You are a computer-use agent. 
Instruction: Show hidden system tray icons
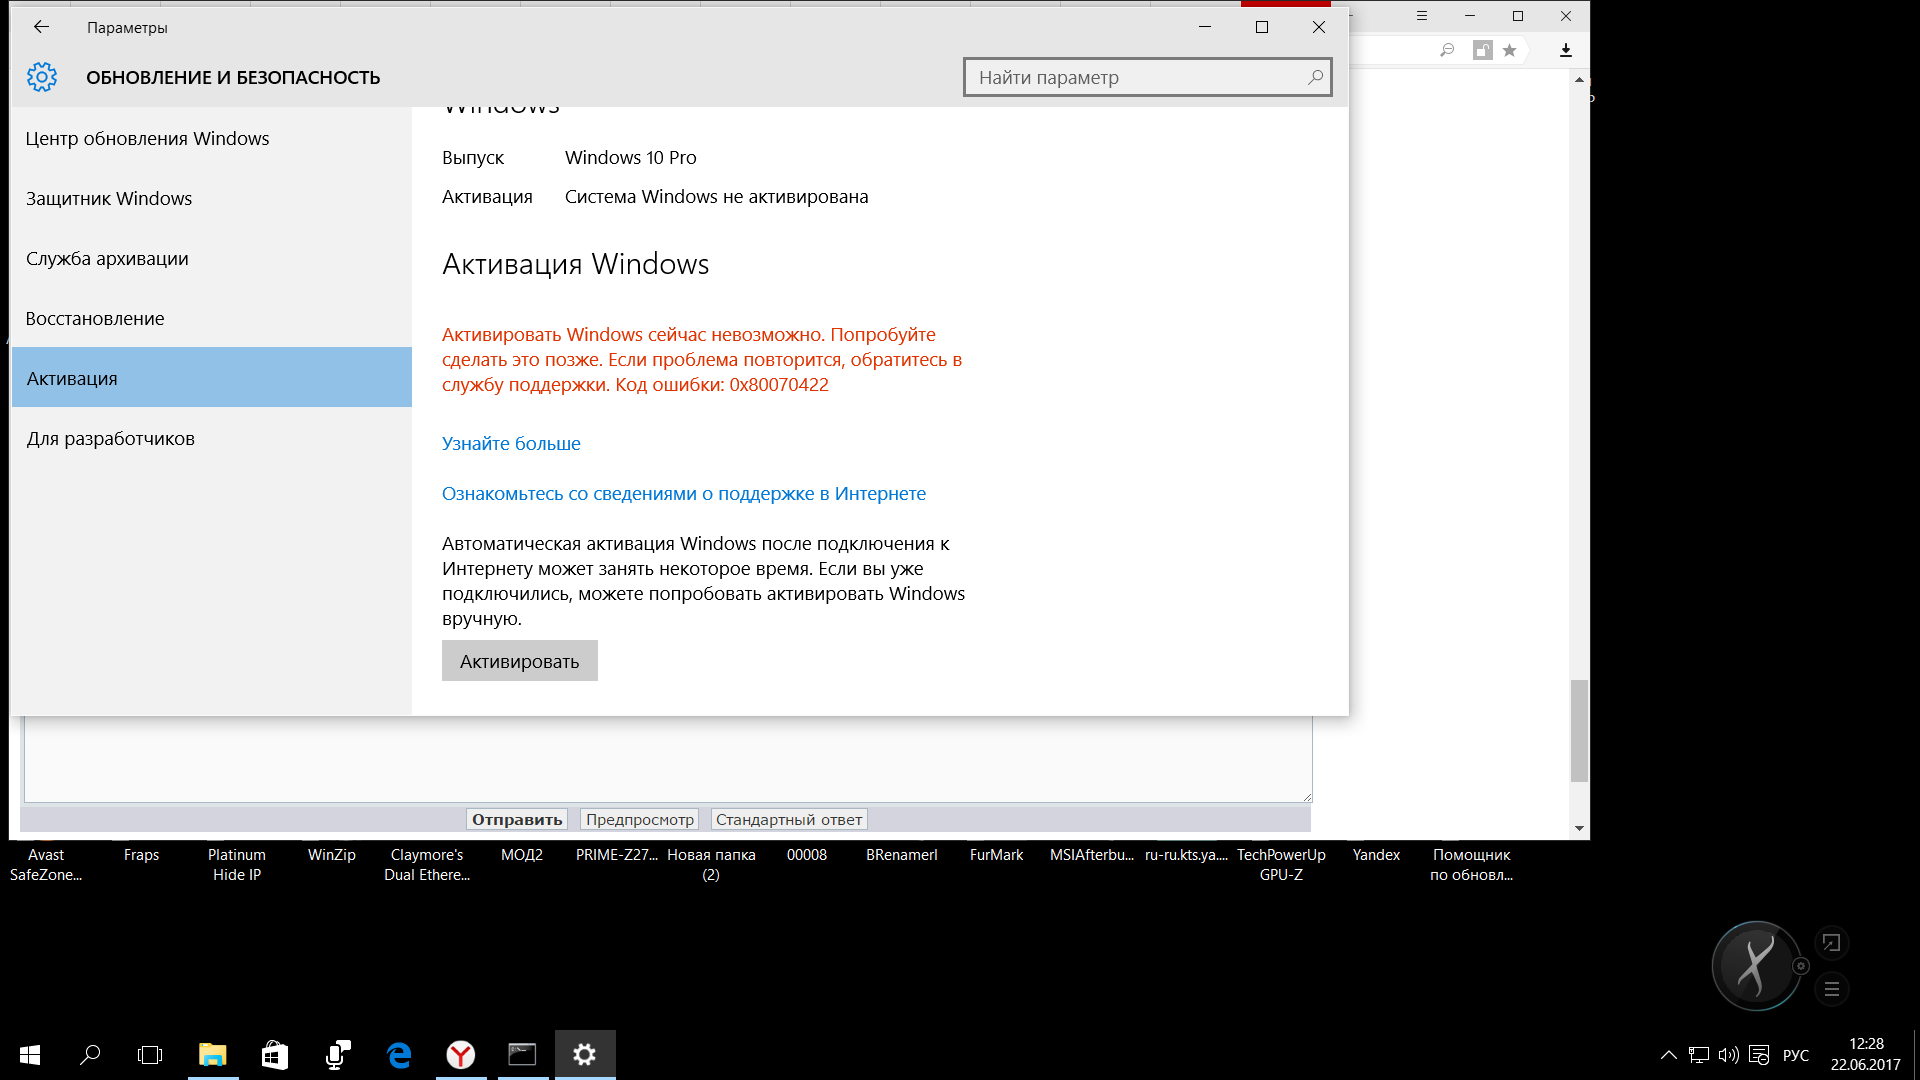(1669, 1055)
